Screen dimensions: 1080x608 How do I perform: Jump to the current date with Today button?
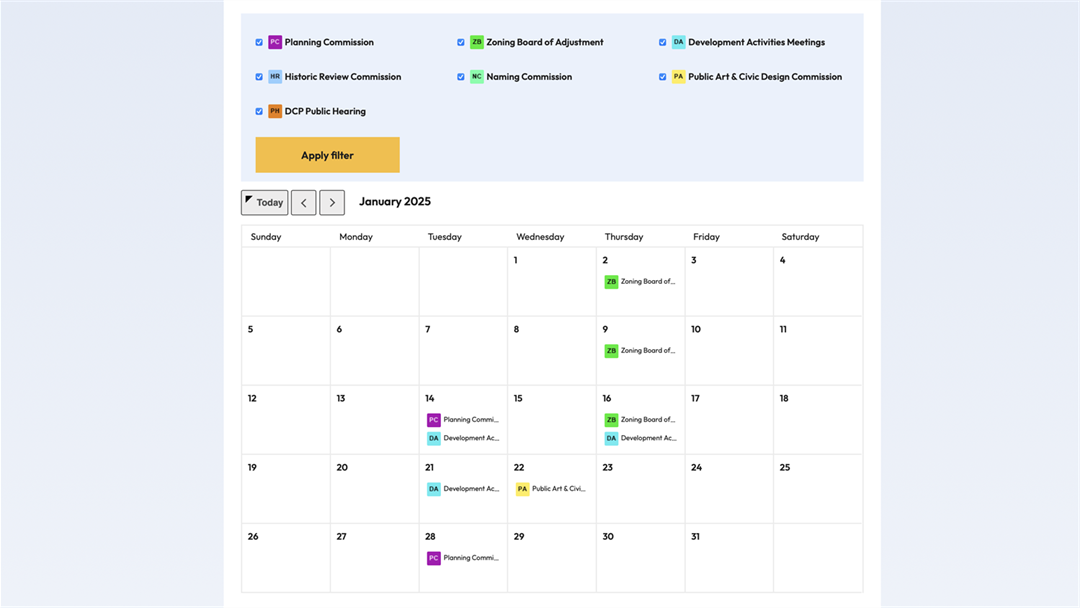pos(265,203)
